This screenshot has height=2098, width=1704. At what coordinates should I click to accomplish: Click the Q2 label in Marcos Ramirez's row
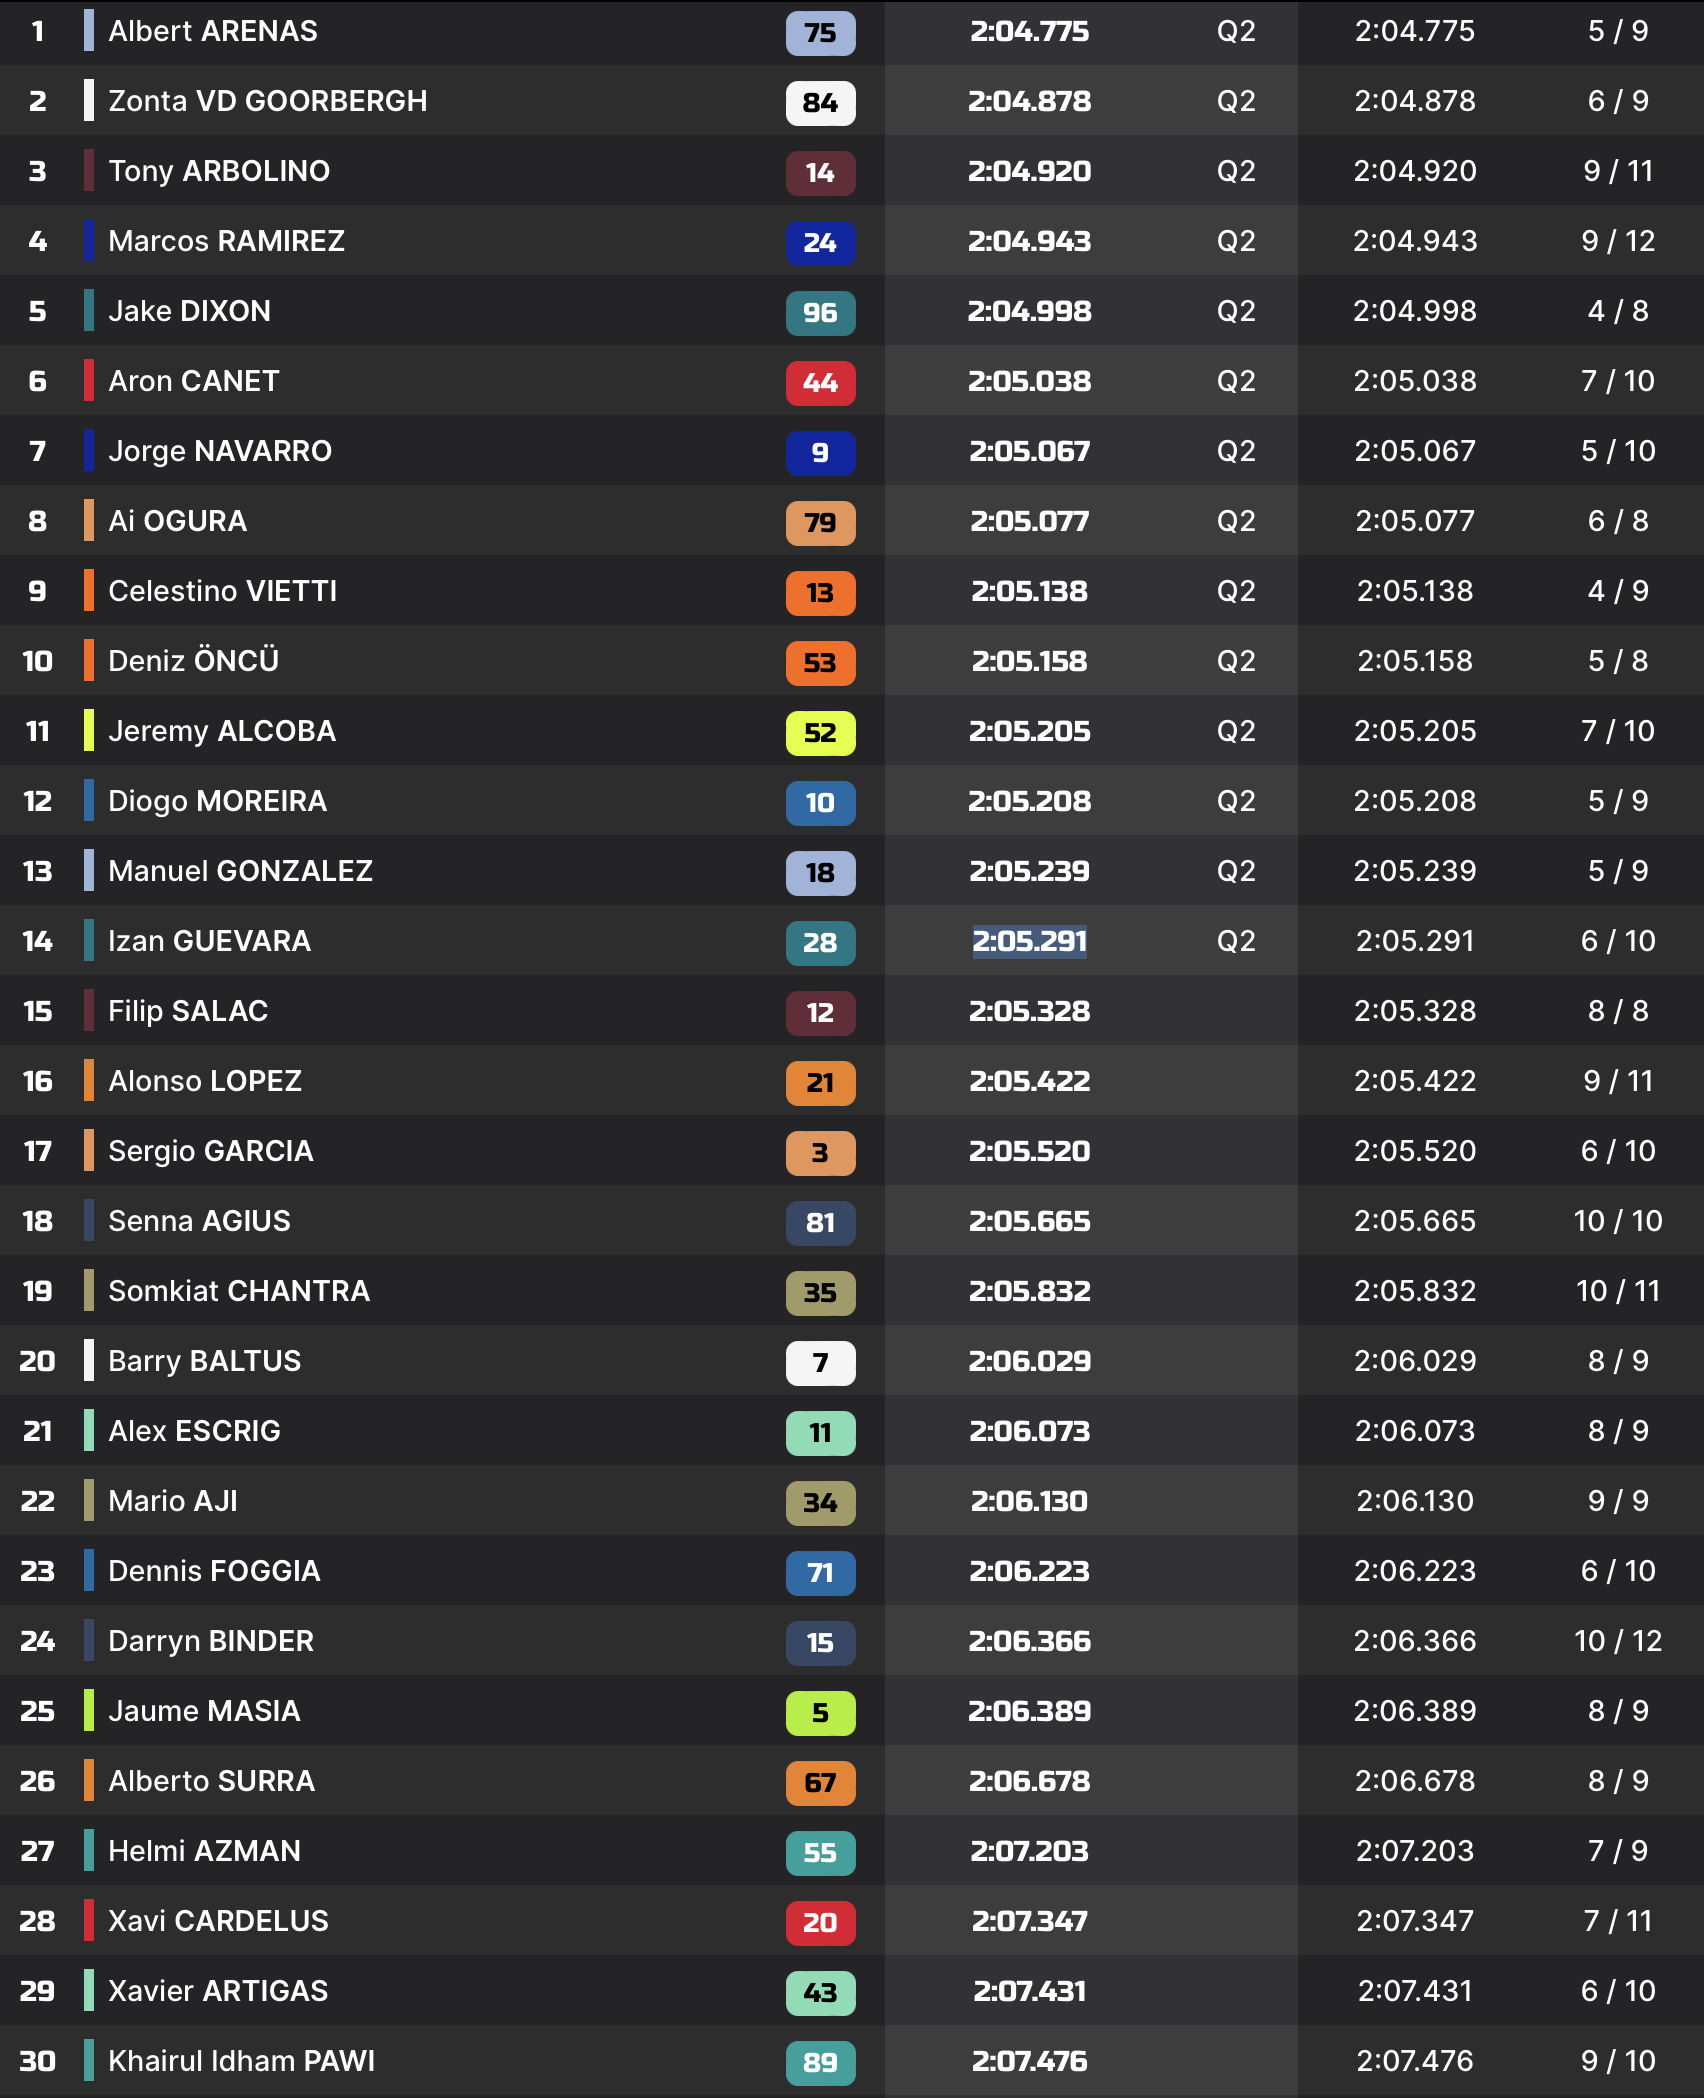(1236, 241)
